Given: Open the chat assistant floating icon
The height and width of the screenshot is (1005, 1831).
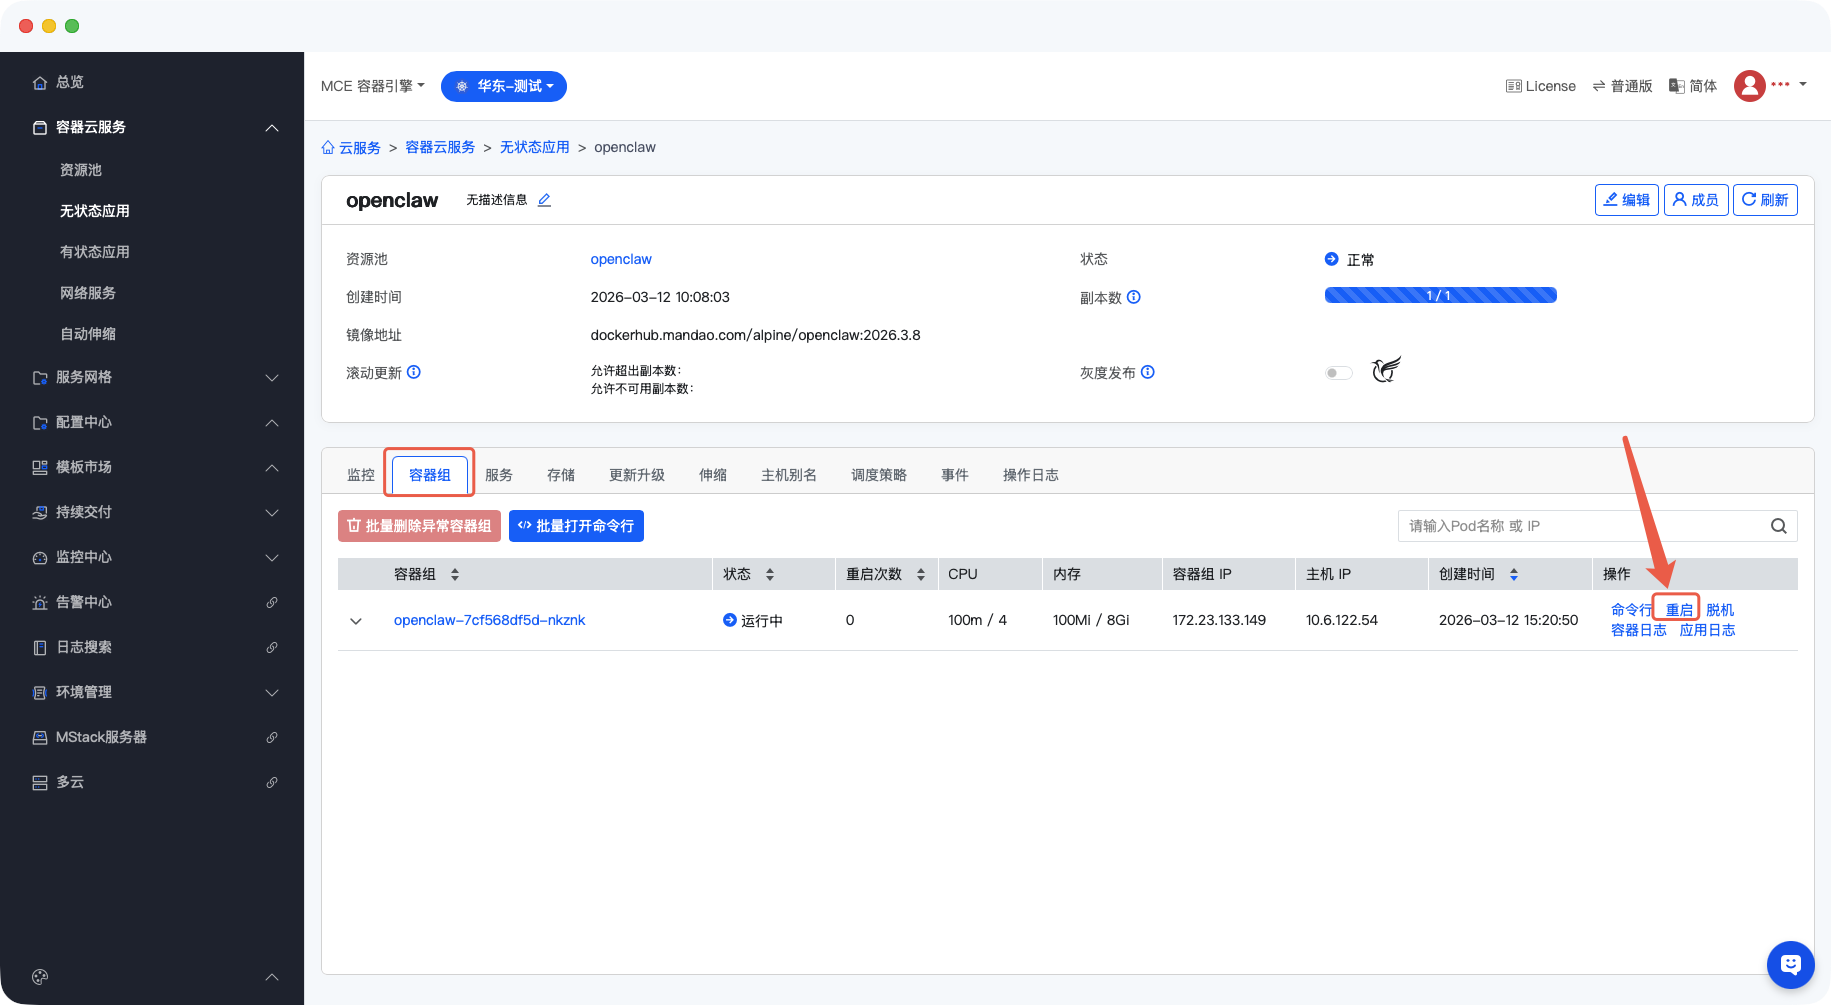Looking at the screenshot, I should click(x=1790, y=964).
